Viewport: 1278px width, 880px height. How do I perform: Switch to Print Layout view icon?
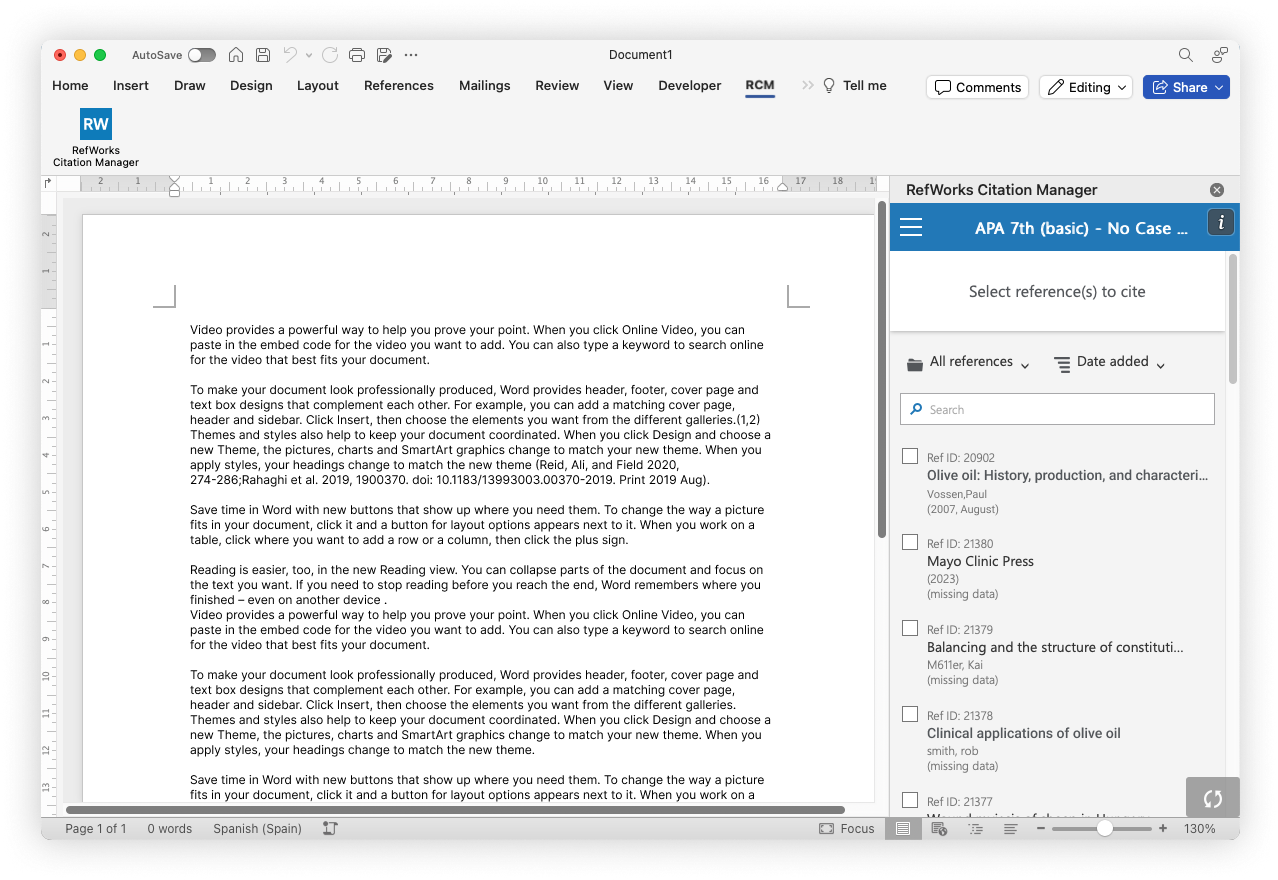point(903,829)
